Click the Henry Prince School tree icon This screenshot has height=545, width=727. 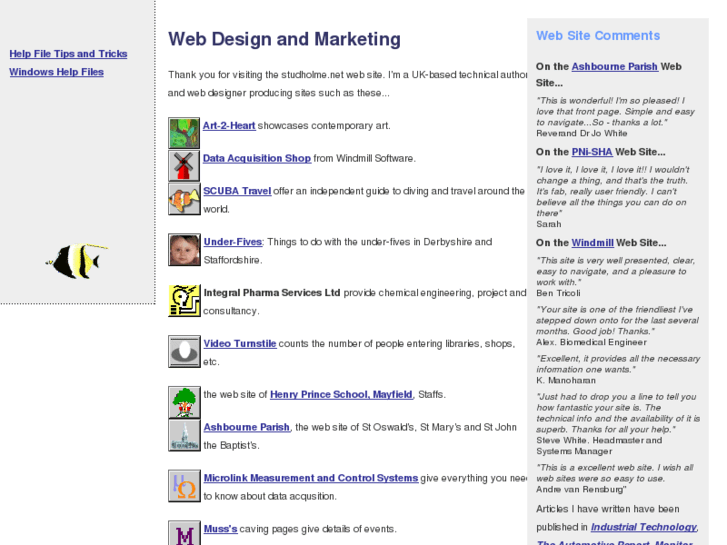pos(184,402)
